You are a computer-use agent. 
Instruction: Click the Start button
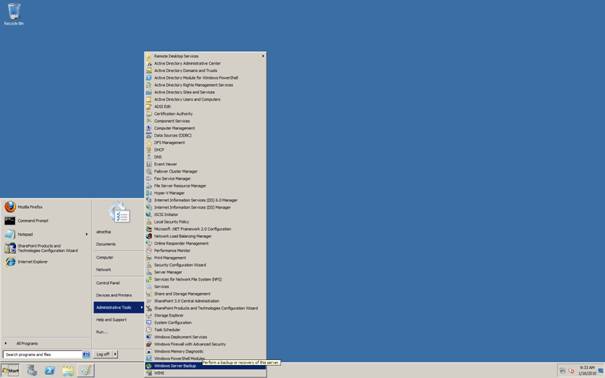click(10, 371)
